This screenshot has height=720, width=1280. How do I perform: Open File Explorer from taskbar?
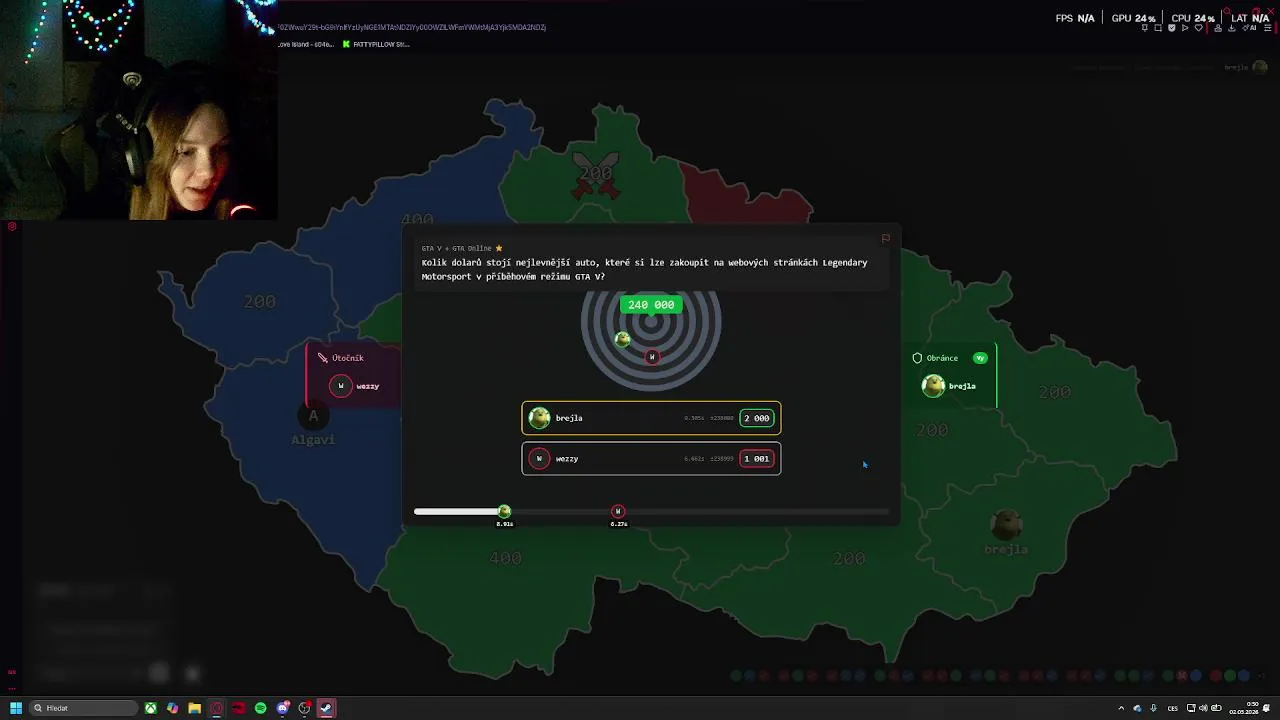194,708
